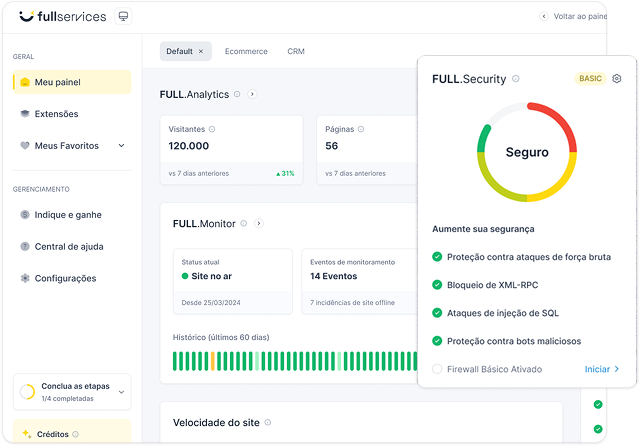Click info icon next to Visitantes
The width and height of the screenshot is (640, 446).
point(212,129)
